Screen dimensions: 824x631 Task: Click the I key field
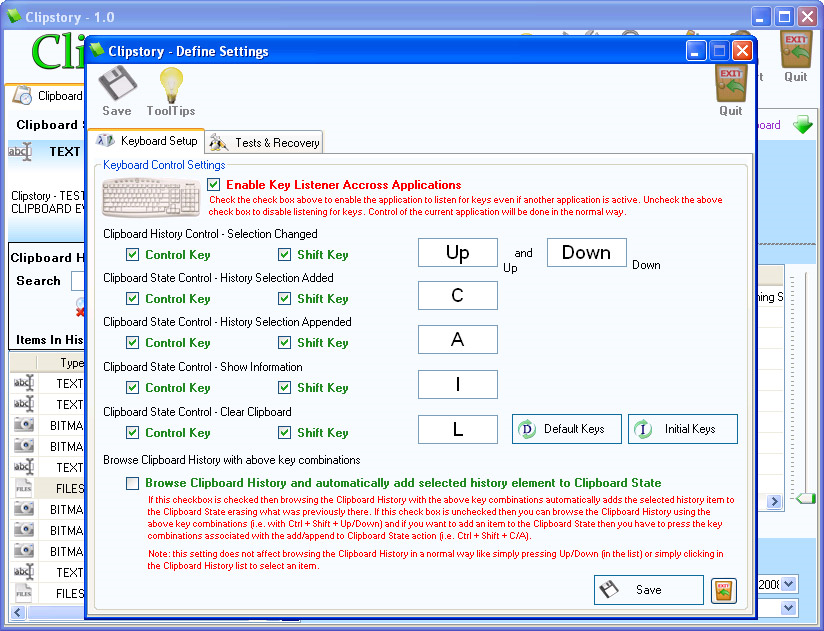pos(458,385)
